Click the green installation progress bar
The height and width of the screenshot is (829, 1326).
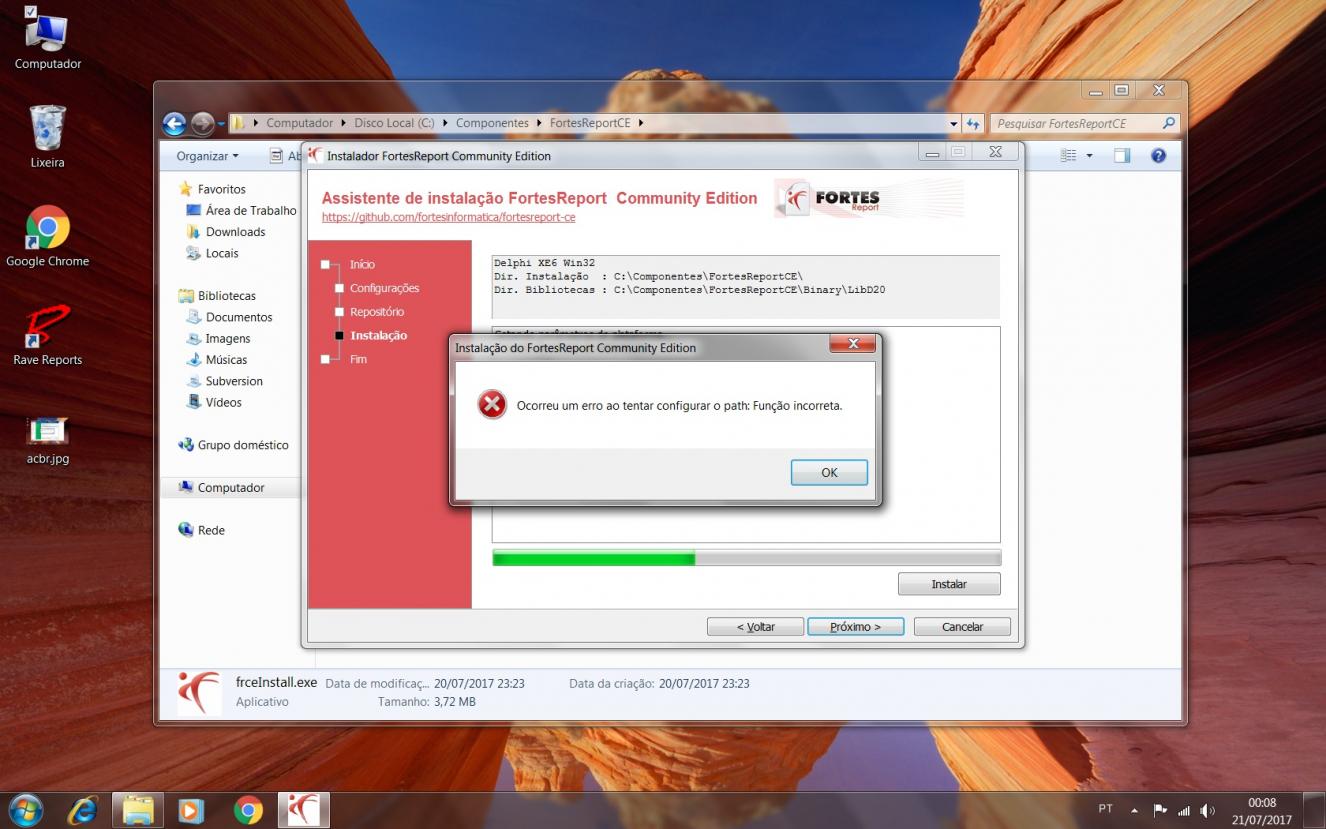(x=746, y=558)
